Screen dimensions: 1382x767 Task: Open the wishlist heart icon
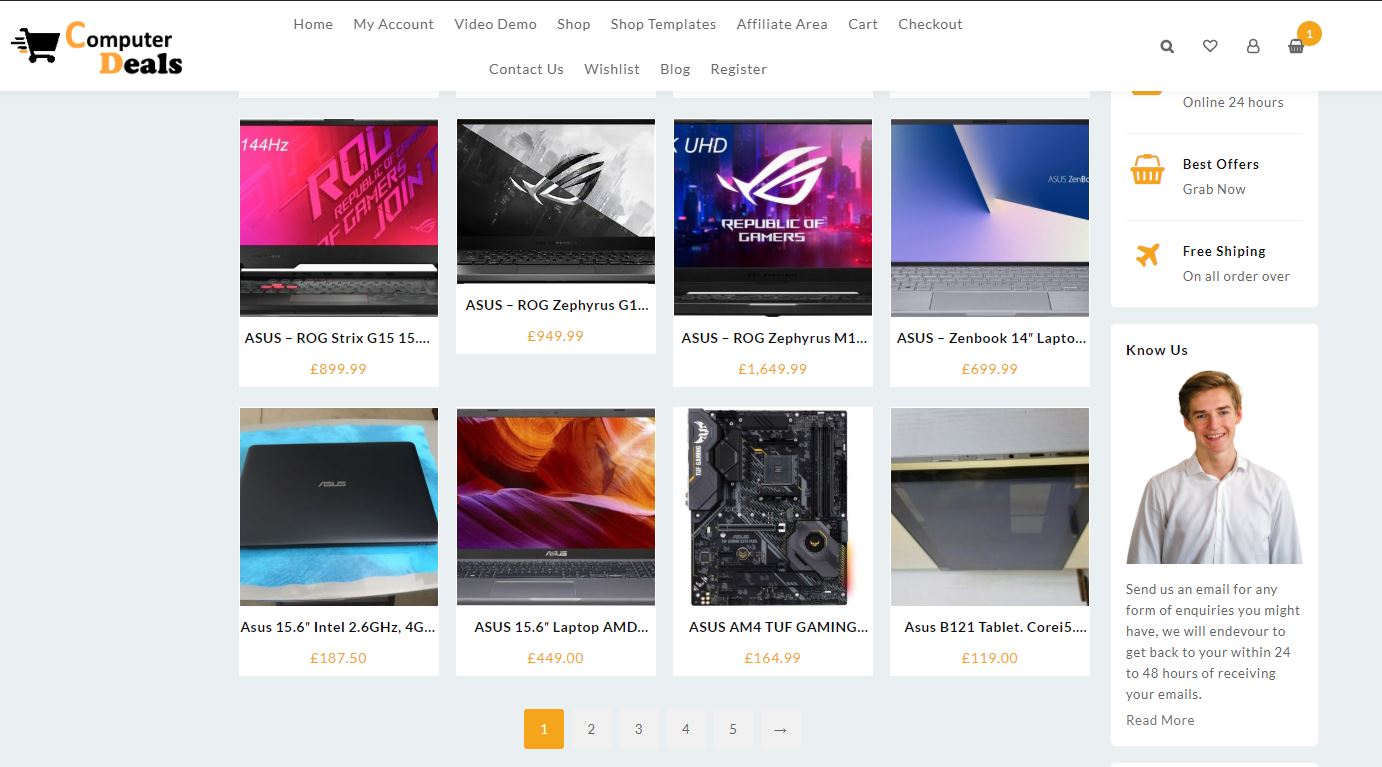[x=1210, y=46]
